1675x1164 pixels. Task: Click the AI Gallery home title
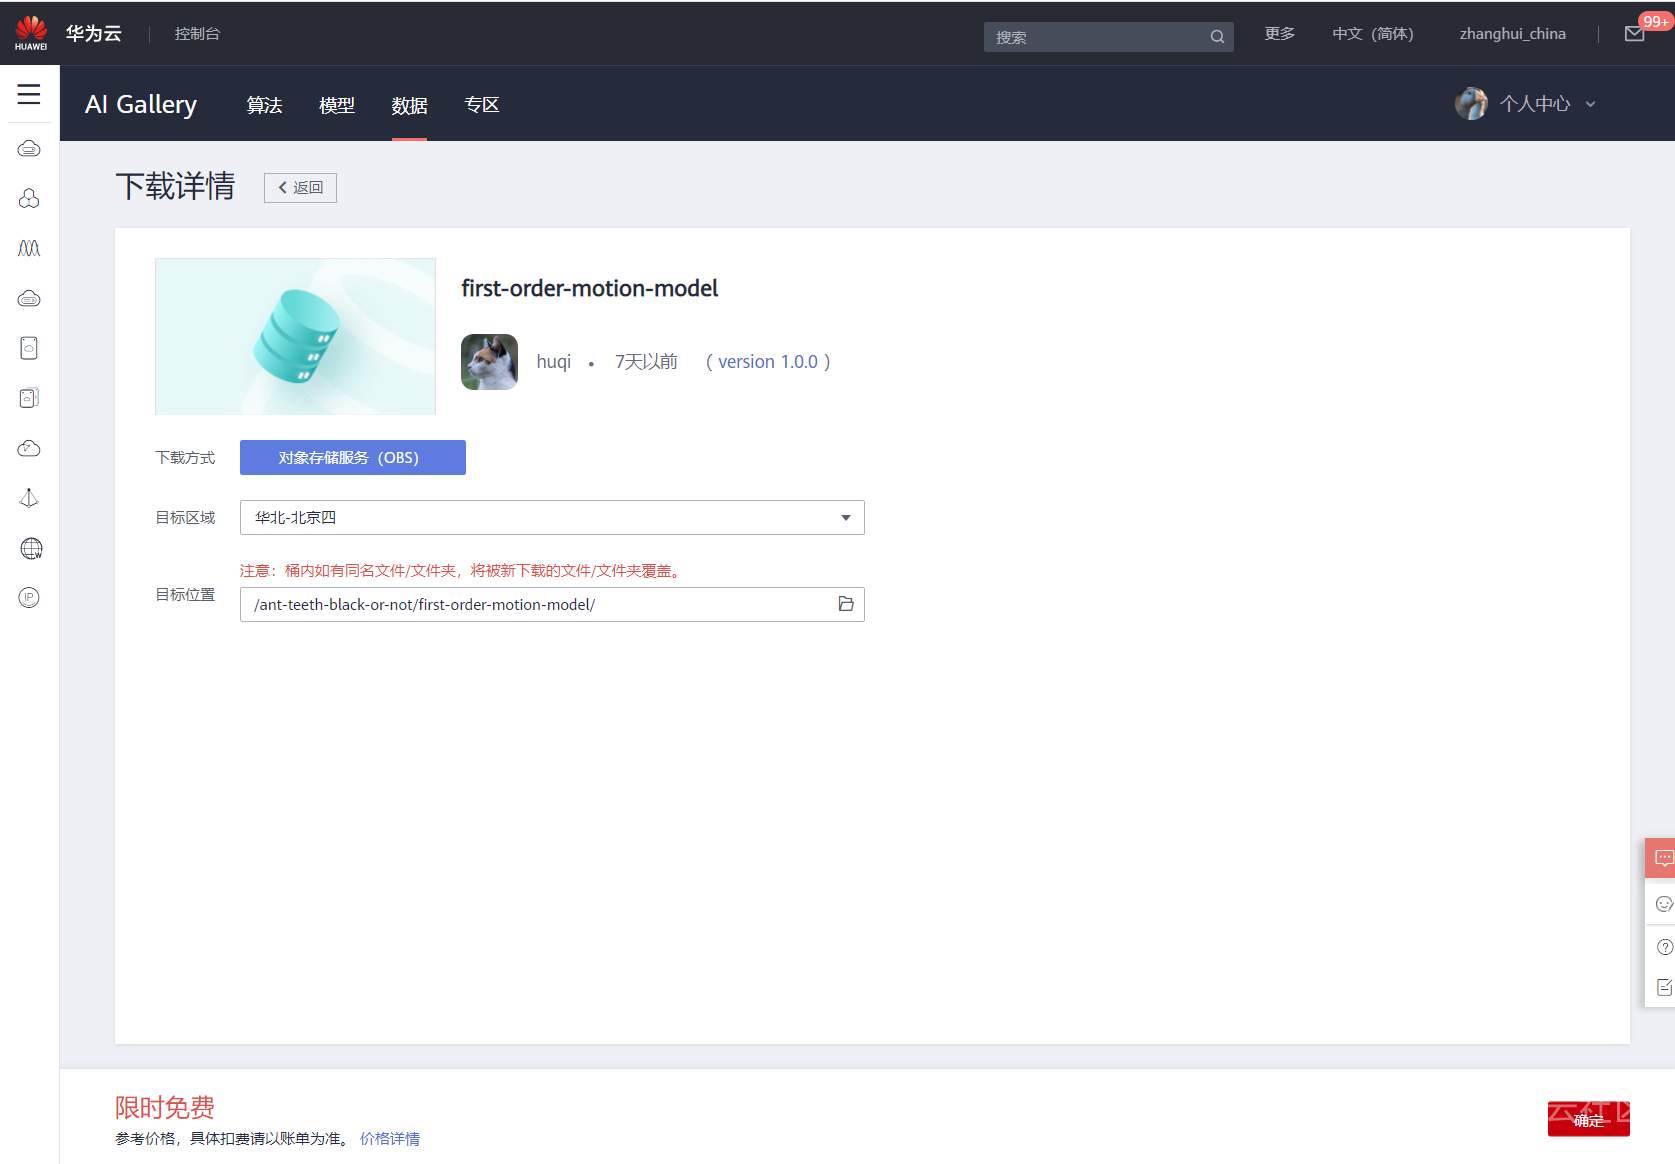tap(141, 104)
